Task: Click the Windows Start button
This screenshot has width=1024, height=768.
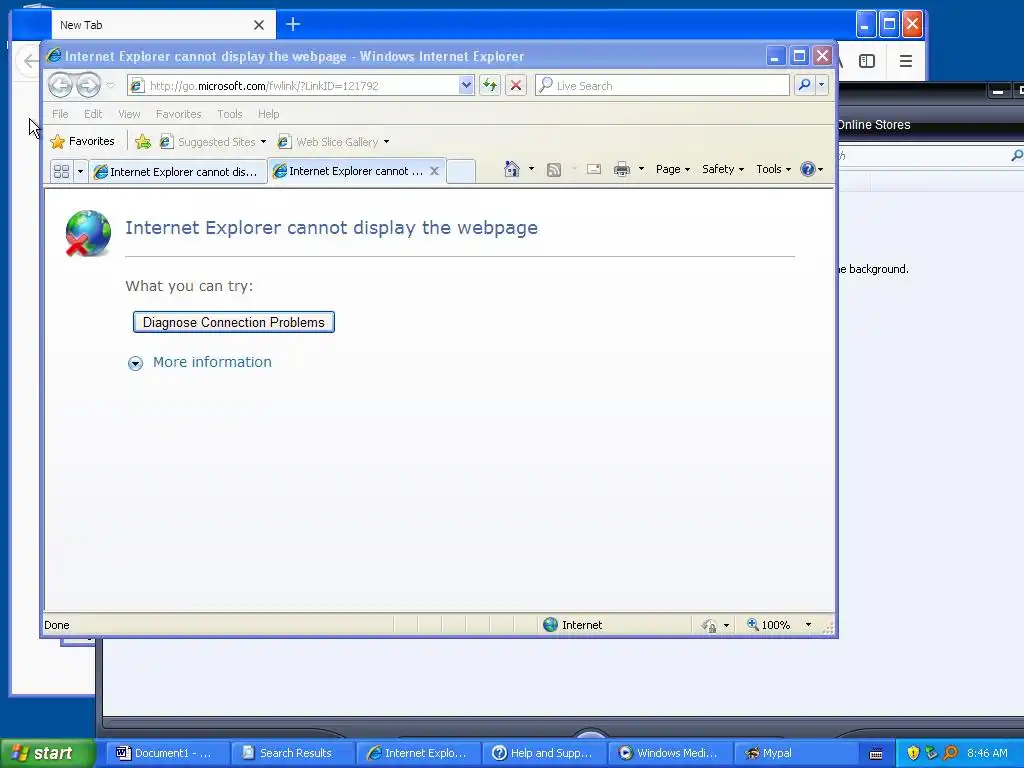Action: click(47, 753)
